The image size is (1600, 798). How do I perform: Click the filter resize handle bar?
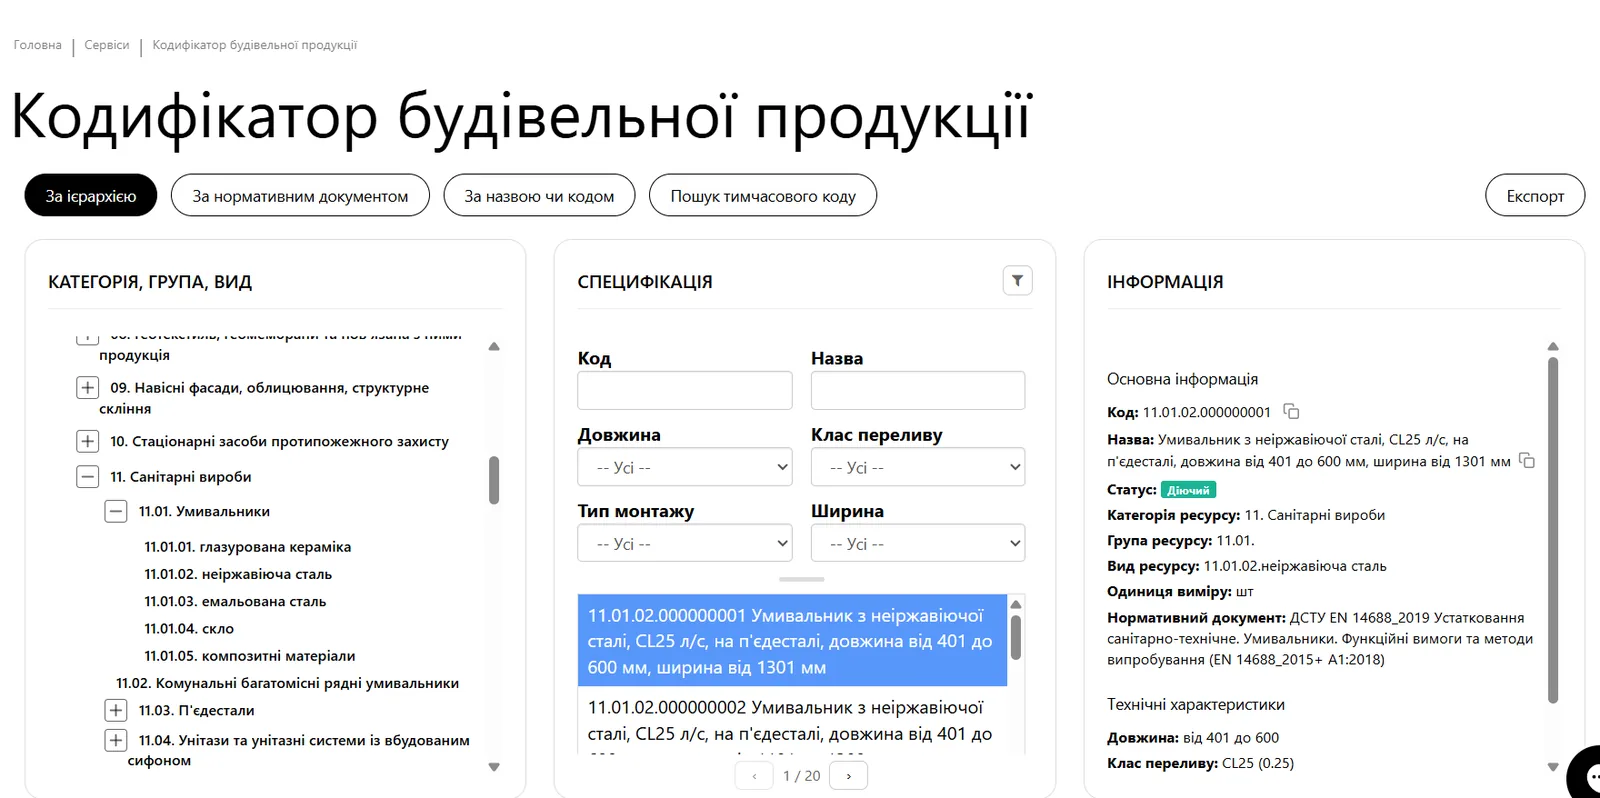coord(802,579)
